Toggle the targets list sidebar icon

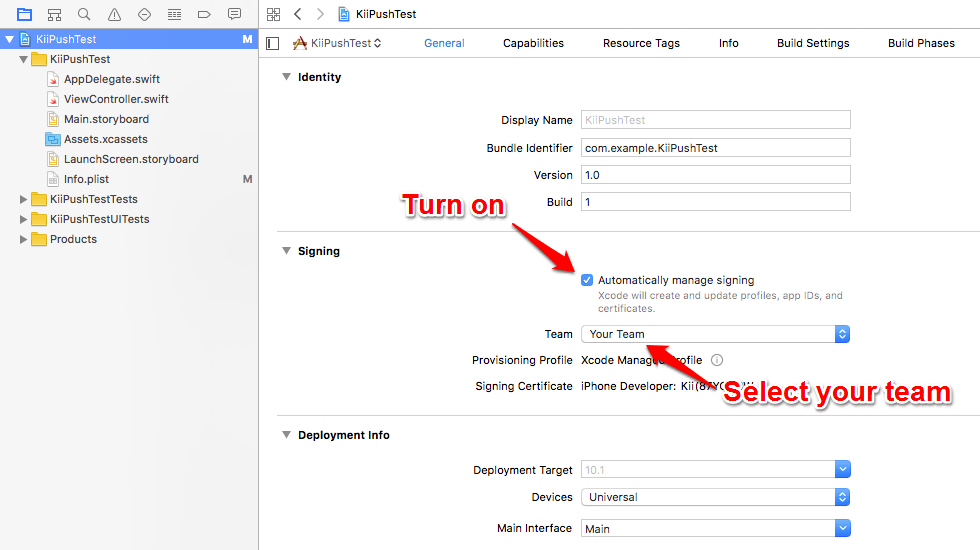pos(272,43)
